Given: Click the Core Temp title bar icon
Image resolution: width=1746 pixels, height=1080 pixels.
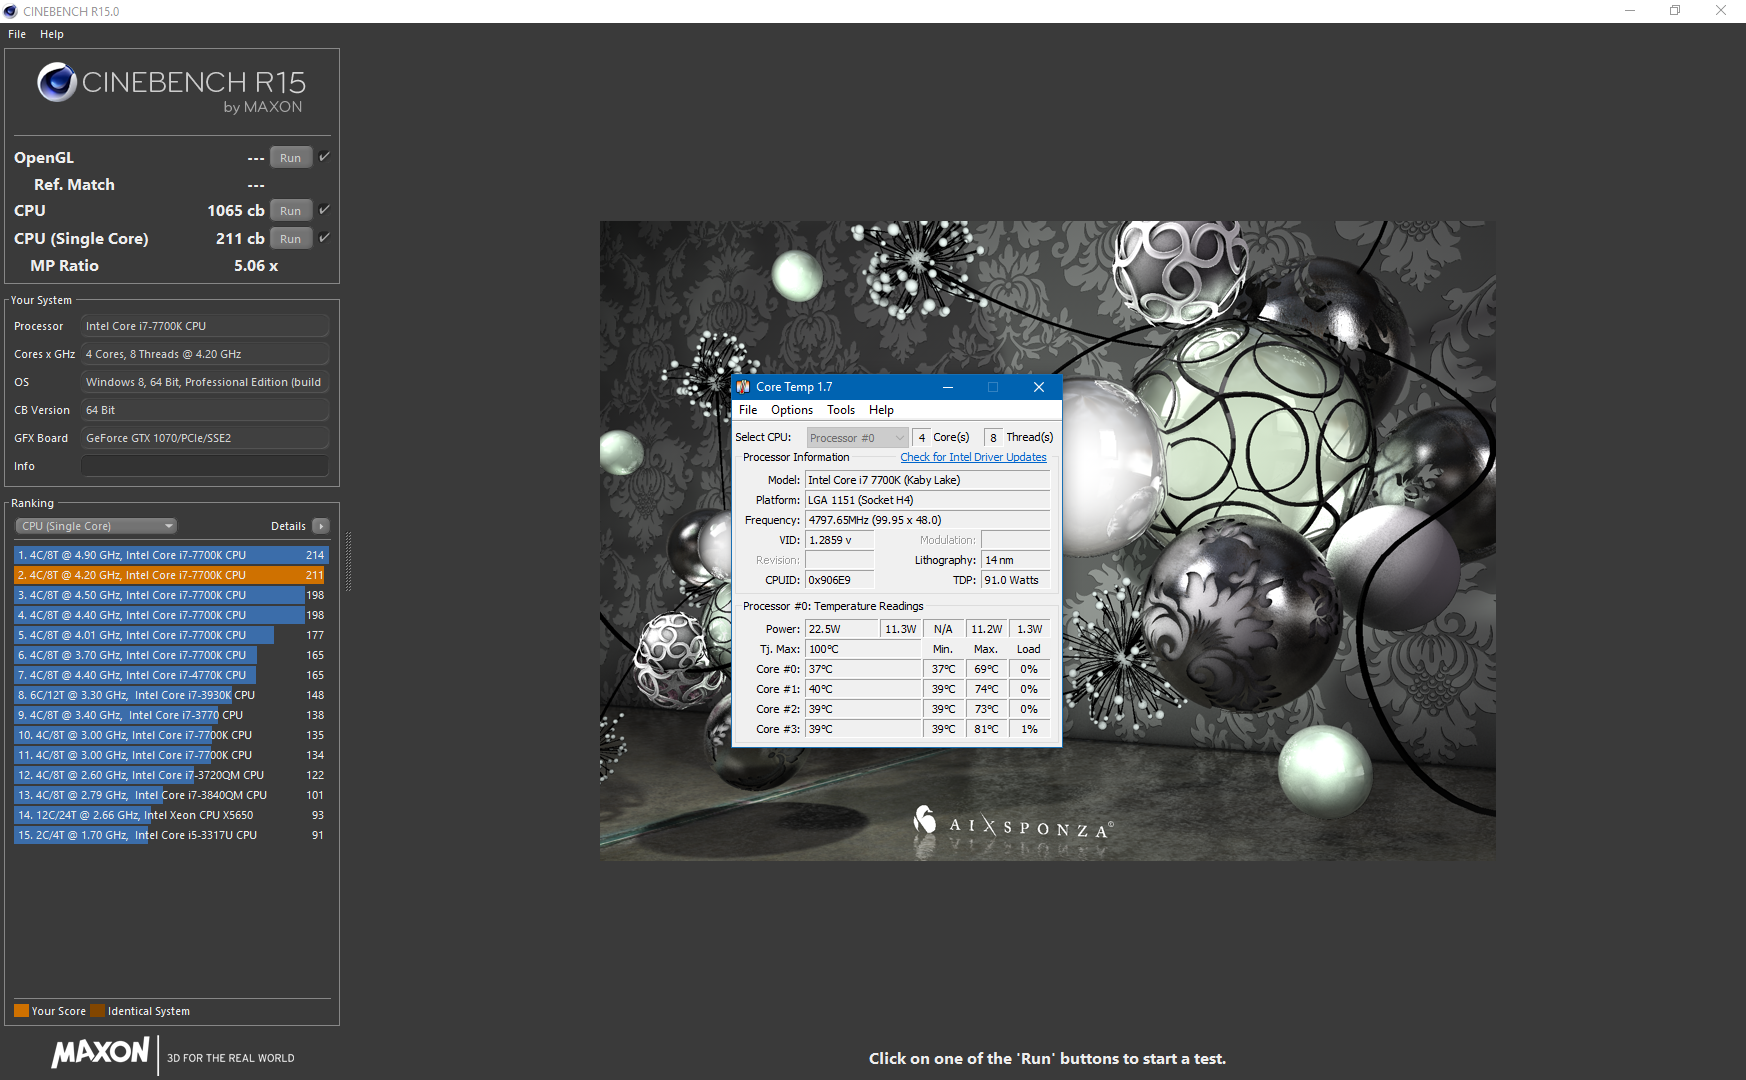Looking at the screenshot, I should coord(743,387).
